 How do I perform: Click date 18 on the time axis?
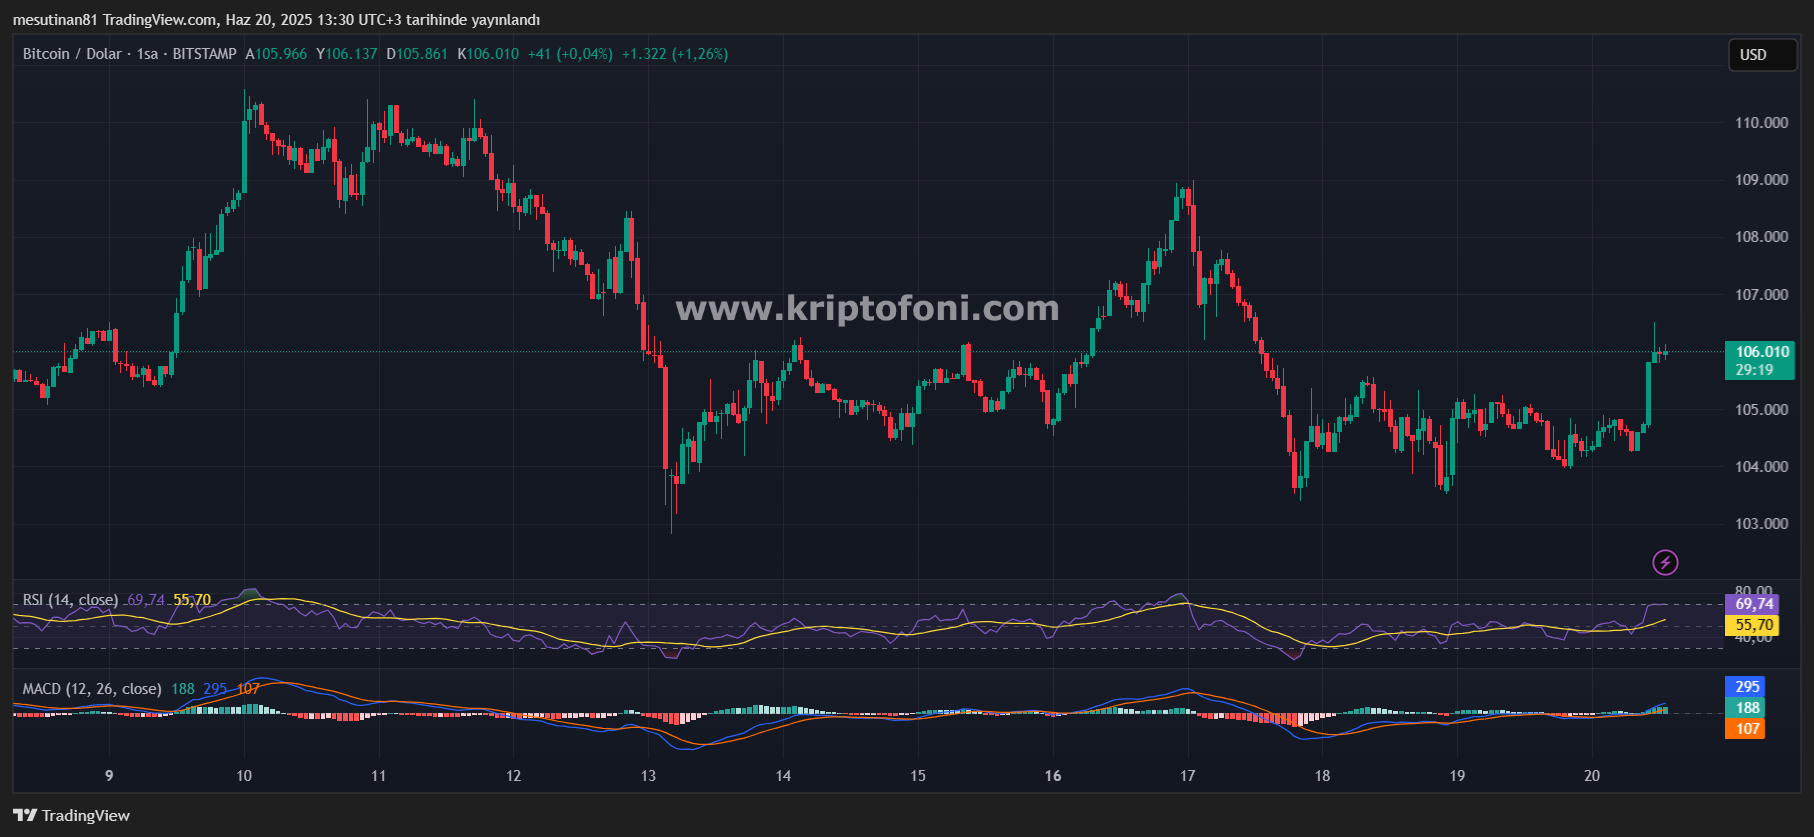1322,776
